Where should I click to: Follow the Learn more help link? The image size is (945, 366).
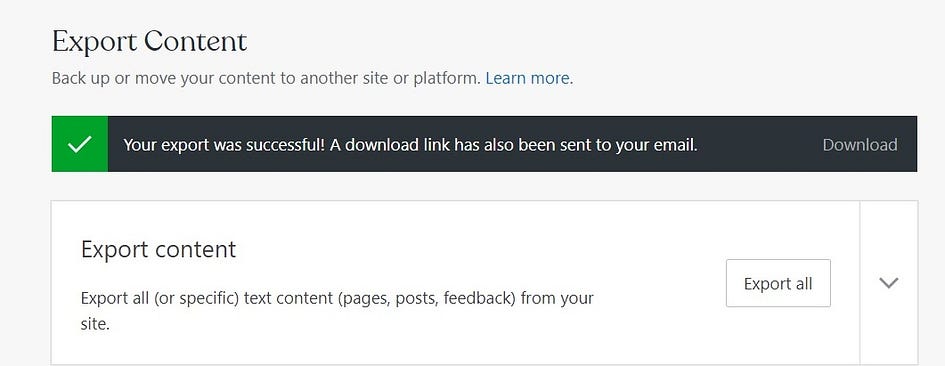tap(527, 78)
